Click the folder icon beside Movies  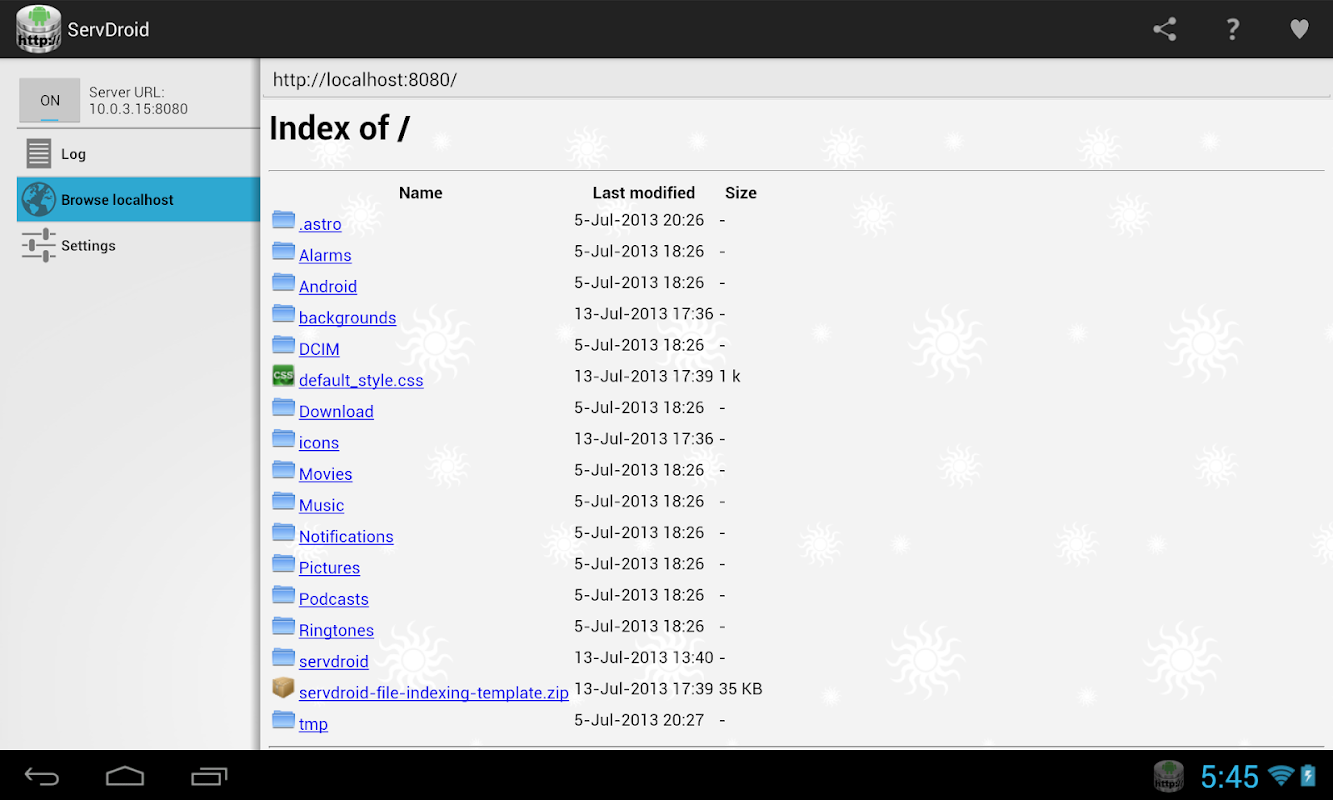coord(284,470)
